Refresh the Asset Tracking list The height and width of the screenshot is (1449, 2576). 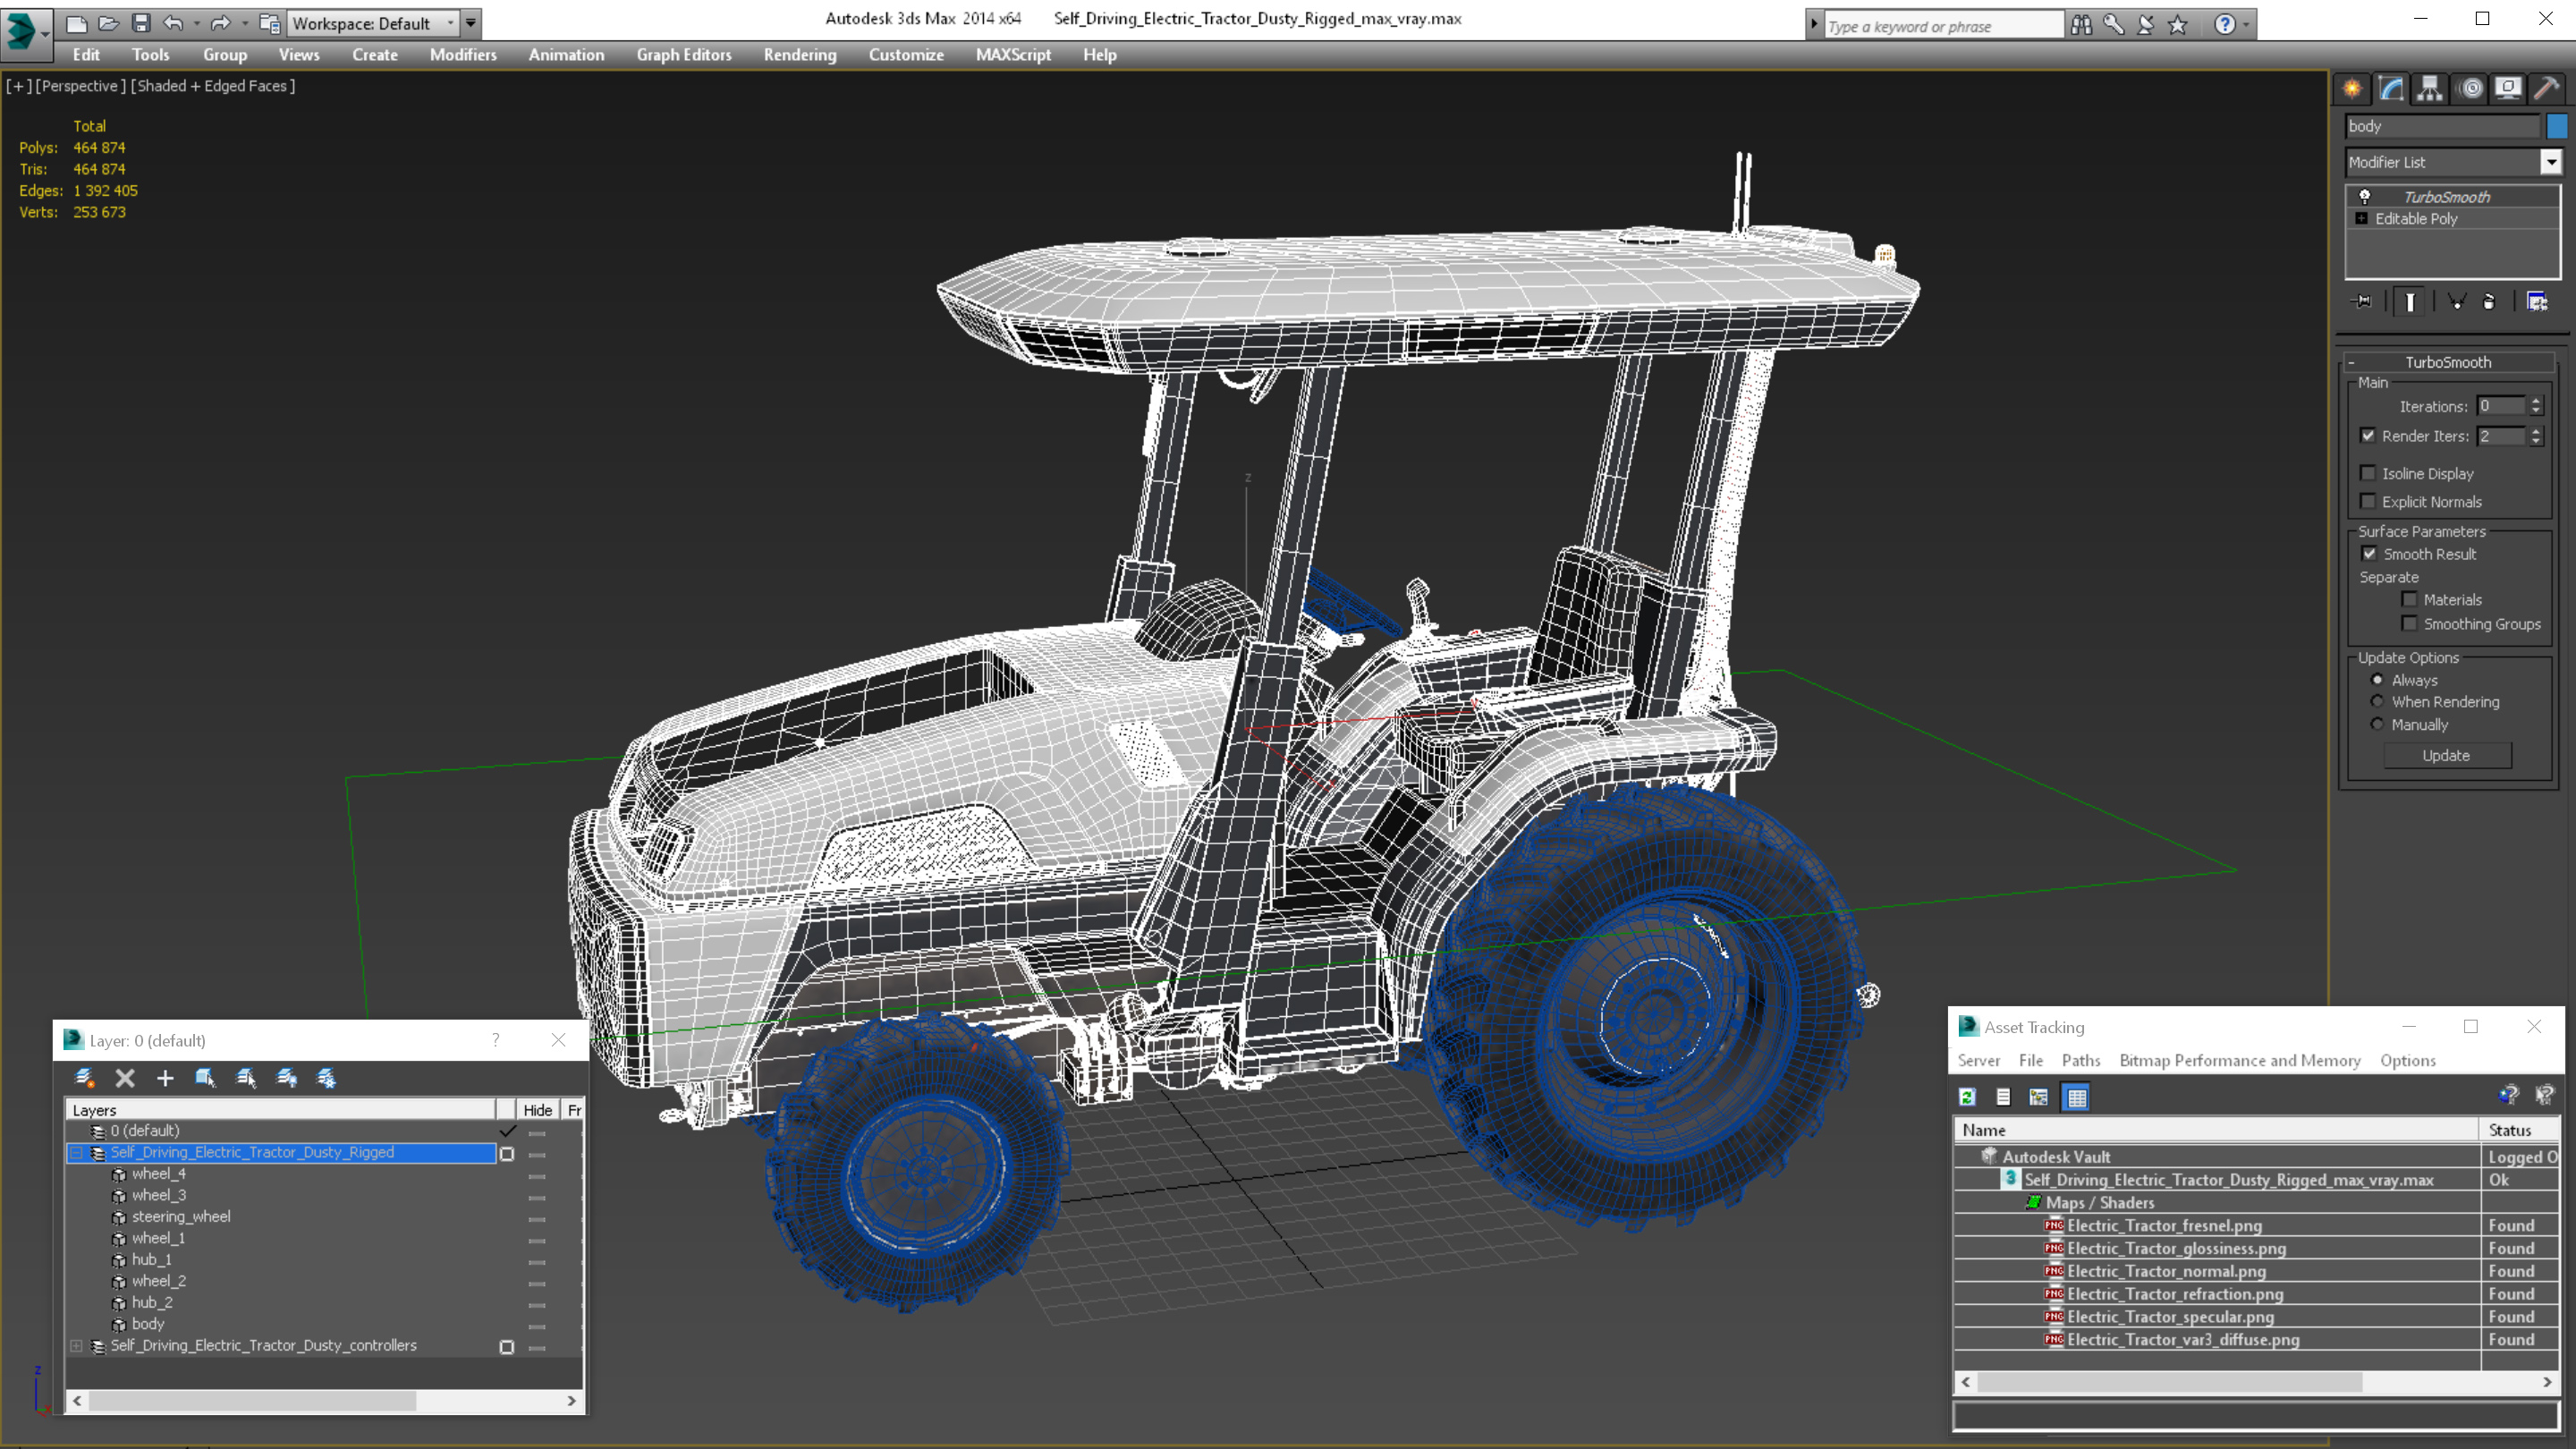point(1967,1097)
